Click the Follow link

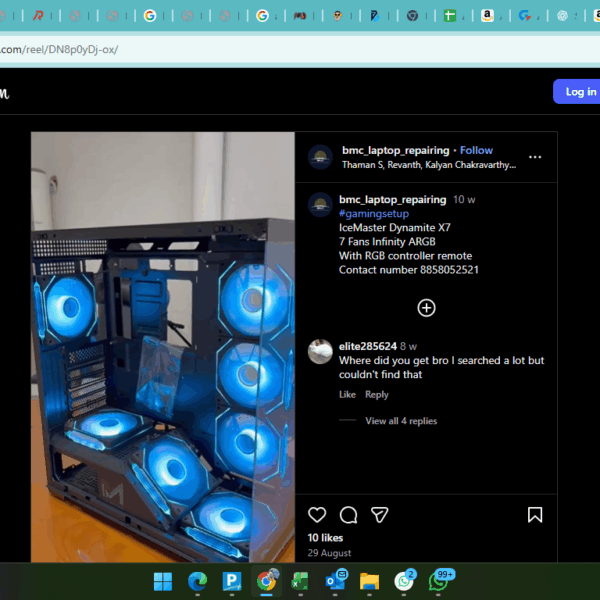click(476, 150)
